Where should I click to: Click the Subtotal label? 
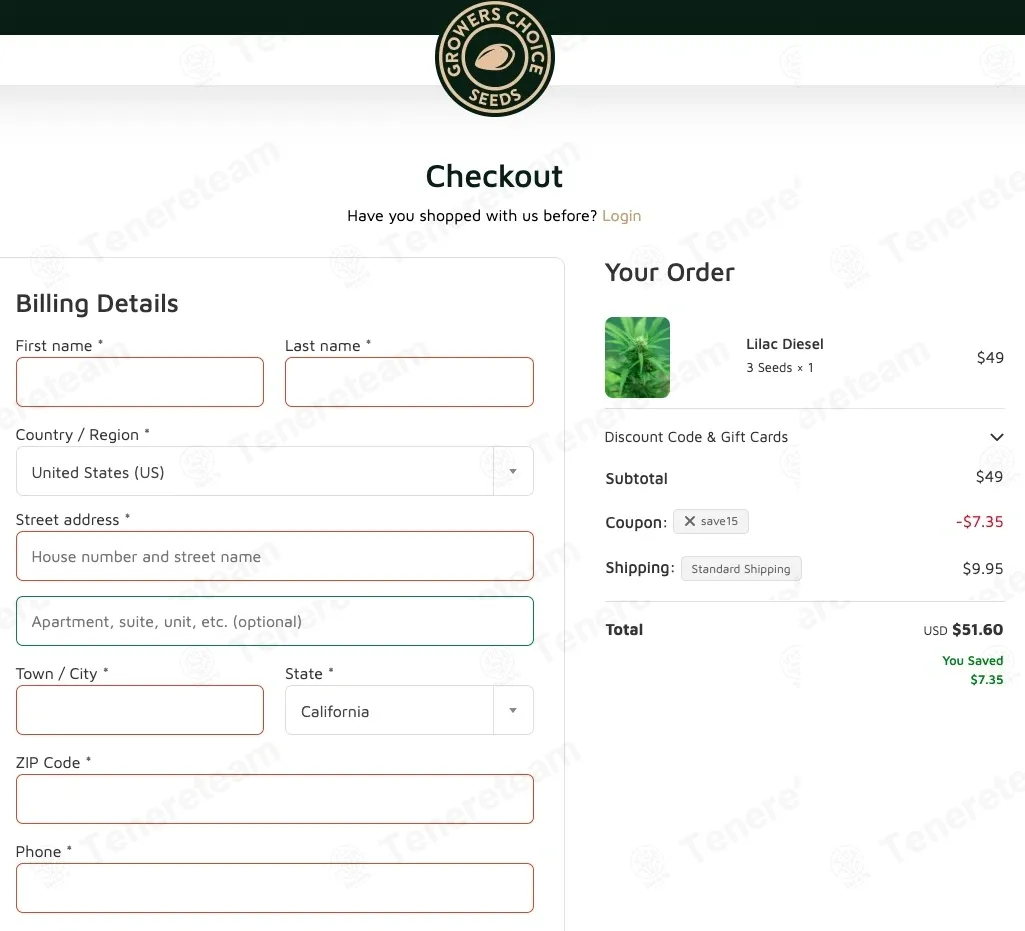coord(636,479)
